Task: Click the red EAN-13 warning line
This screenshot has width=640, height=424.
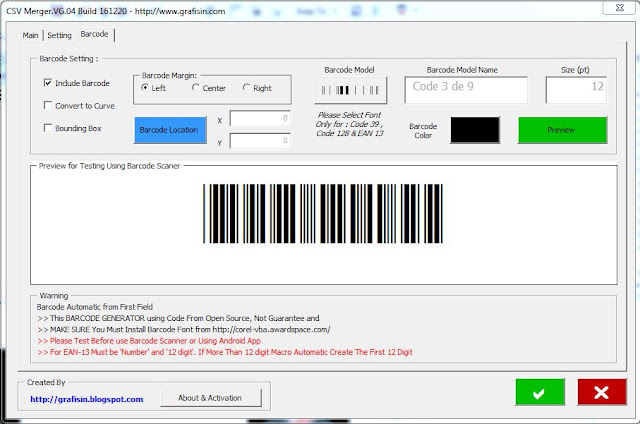Action: pos(225,352)
